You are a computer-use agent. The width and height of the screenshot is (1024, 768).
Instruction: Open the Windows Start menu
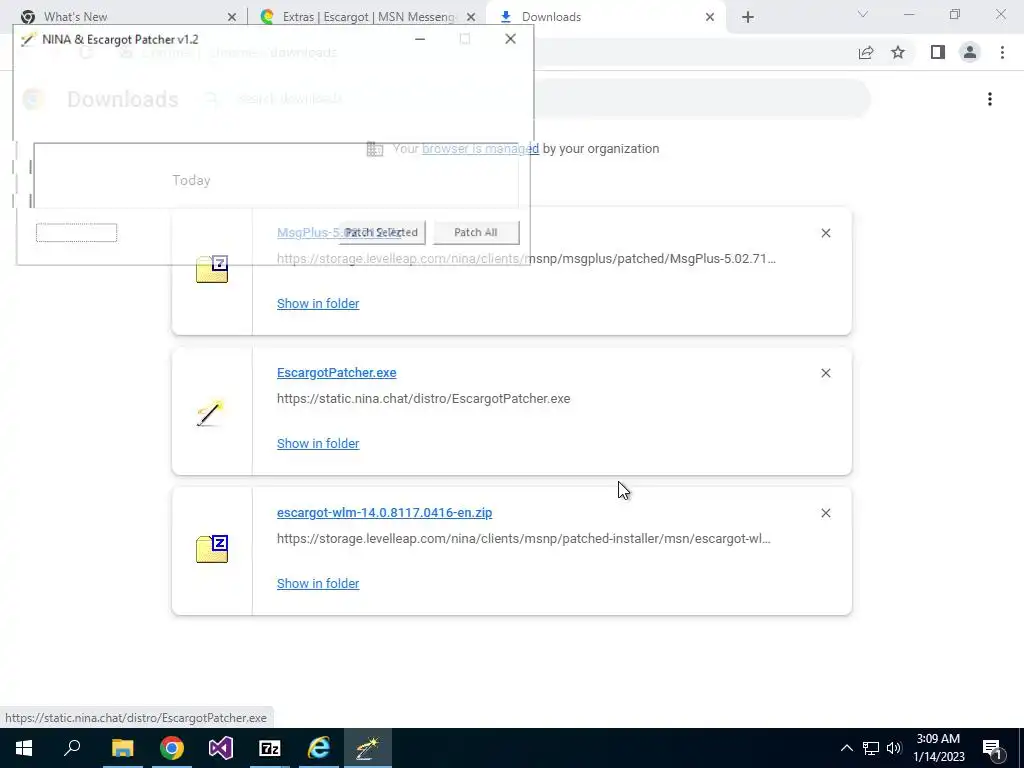click(x=24, y=748)
